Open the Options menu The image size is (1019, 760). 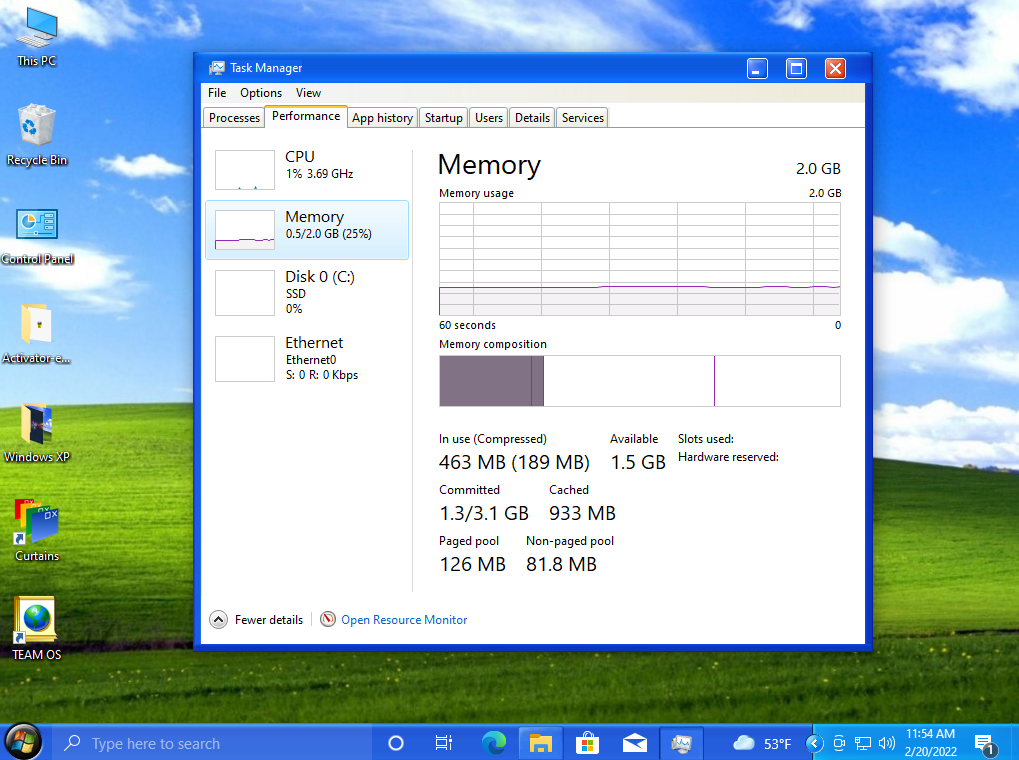pyautogui.click(x=261, y=93)
